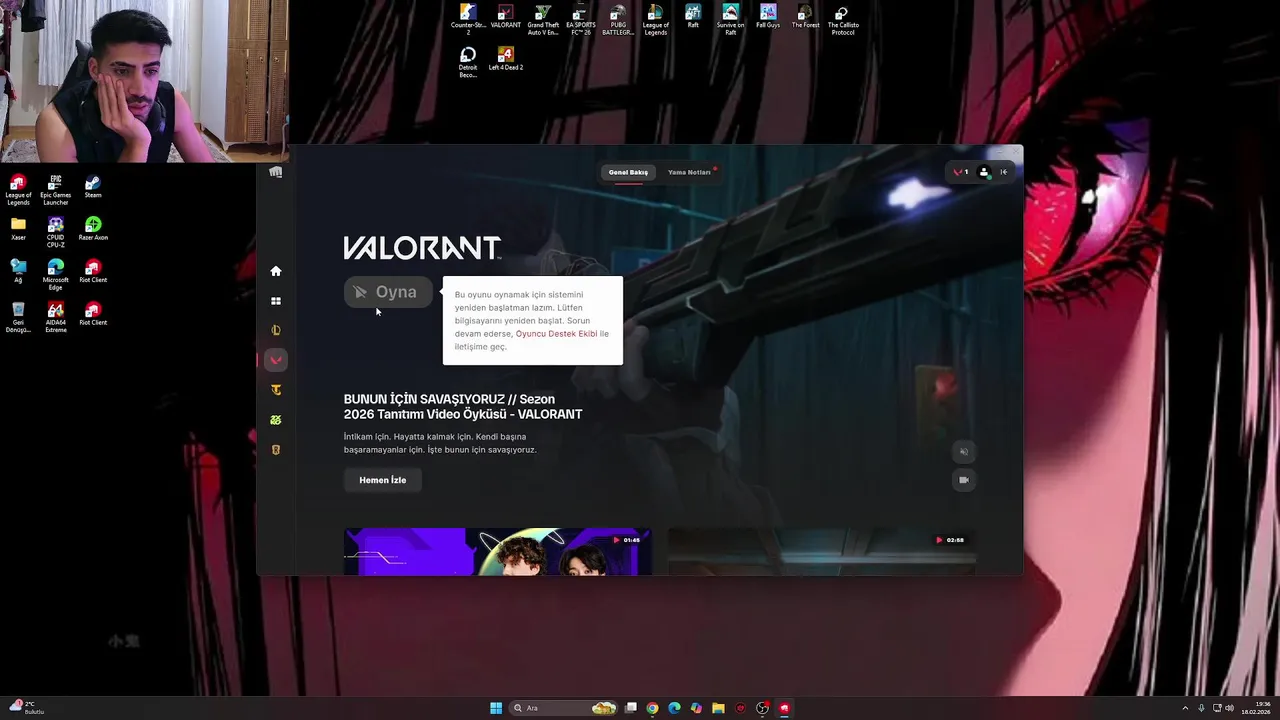Open the profile icon in Riot Client
Image resolution: width=1280 pixels, height=720 pixels.
coord(984,172)
